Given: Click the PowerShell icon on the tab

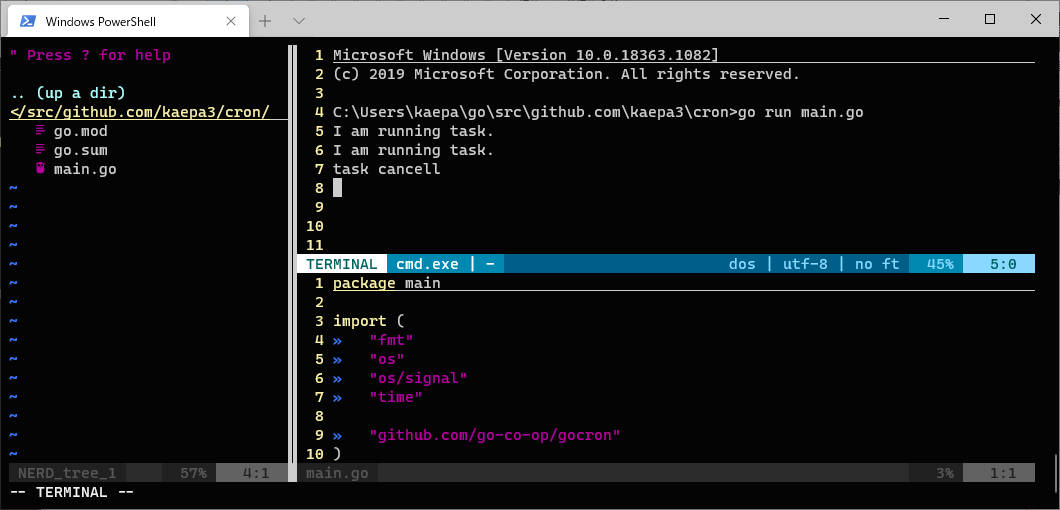Looking at the screenshot, I should coord(28,21).
